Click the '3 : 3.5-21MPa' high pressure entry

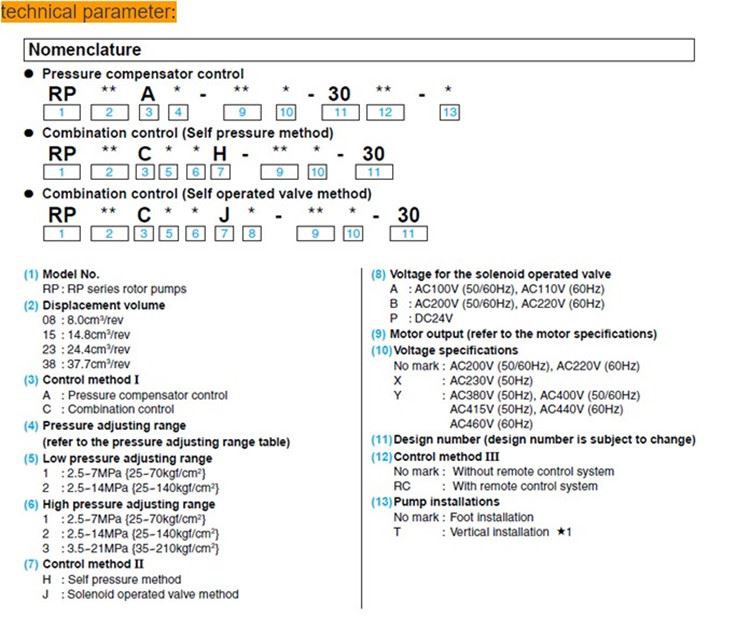coord(130,548)
